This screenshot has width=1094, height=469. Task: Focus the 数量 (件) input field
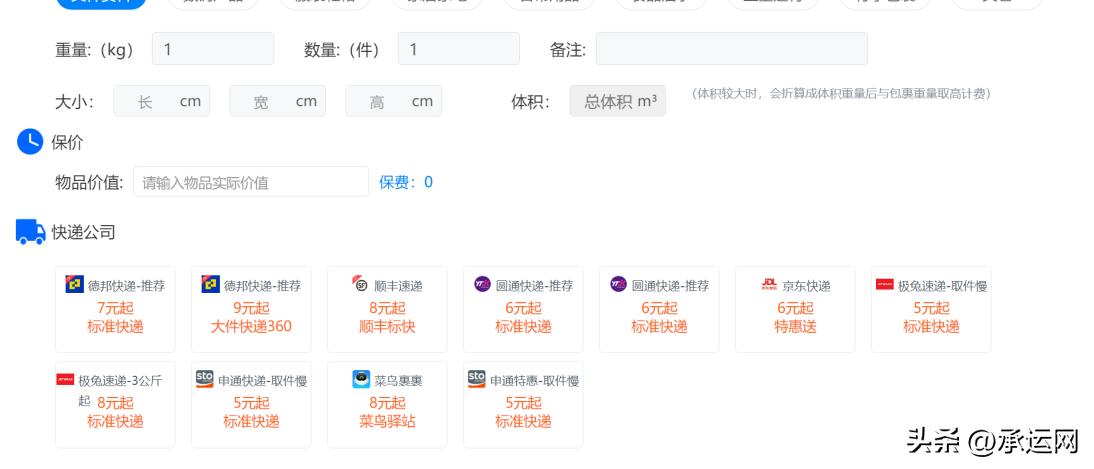click(458, 49)
